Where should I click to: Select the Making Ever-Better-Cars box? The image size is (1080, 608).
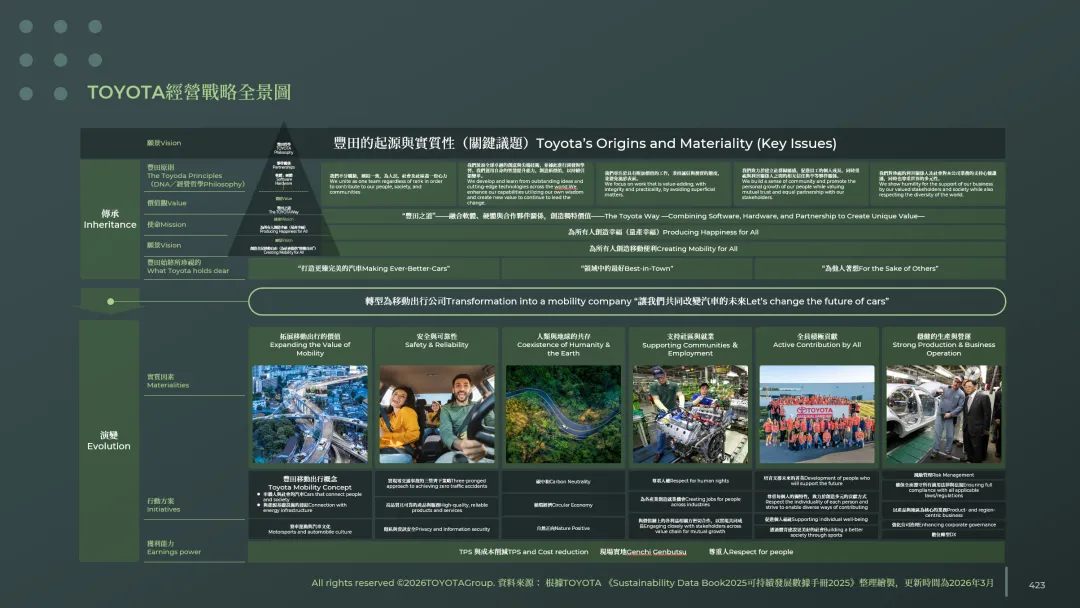pyautogui.click(x=373, y=269)
